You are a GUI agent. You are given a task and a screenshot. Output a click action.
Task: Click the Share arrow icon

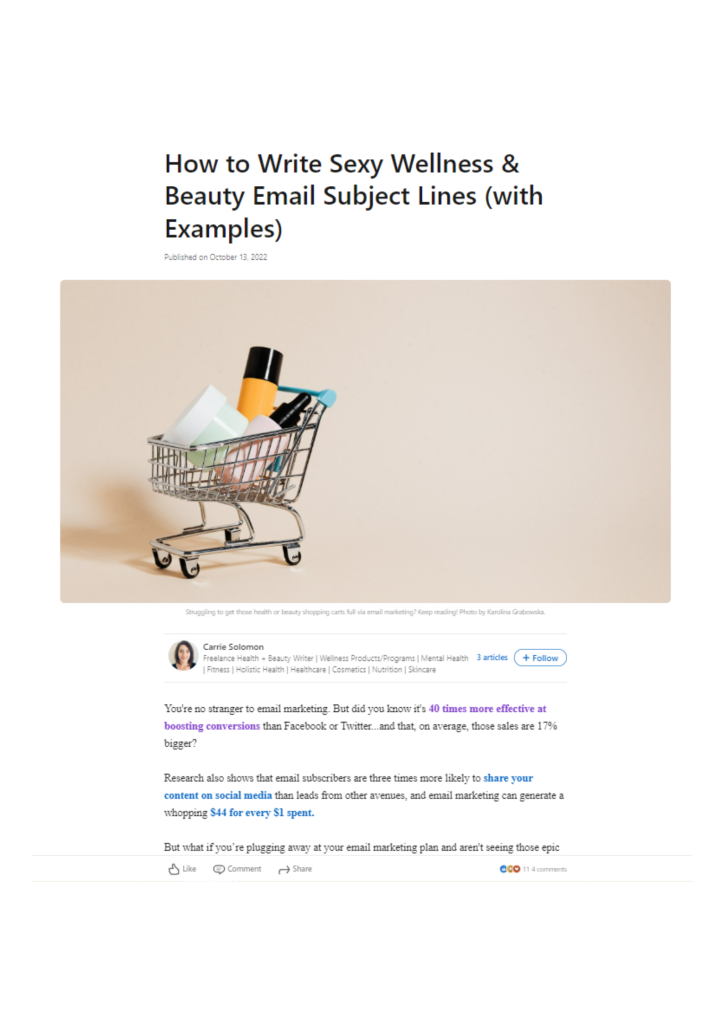284,870
